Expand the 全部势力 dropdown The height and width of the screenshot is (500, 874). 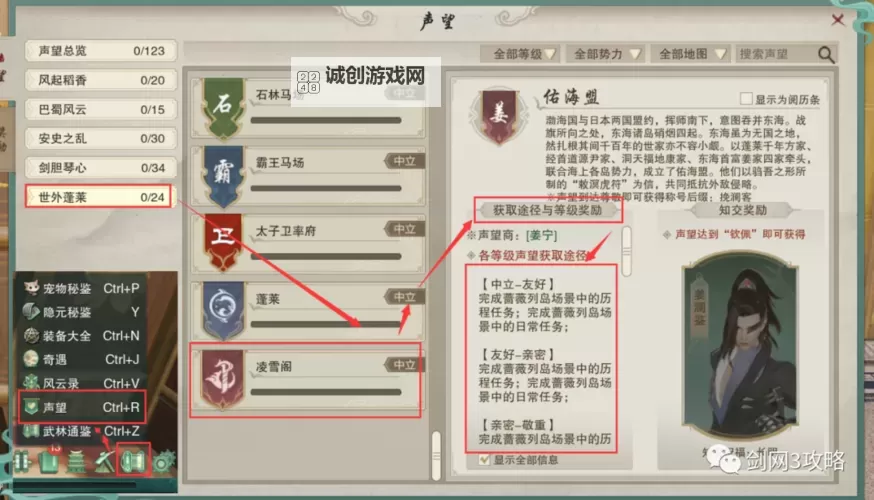(x=605, y=54)
